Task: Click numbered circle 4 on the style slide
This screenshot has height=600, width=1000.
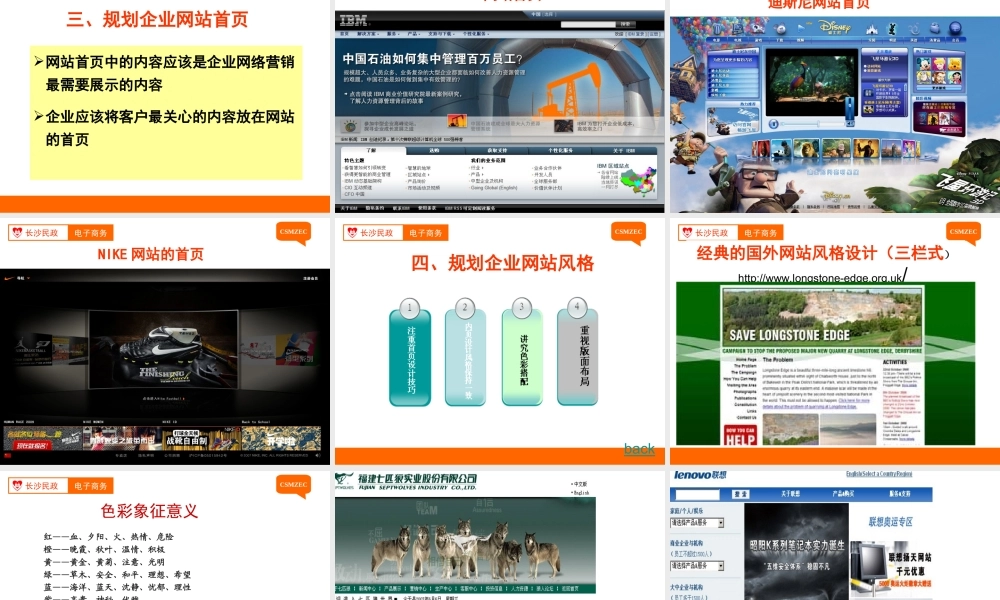Action: pyautogui.click(x=575, y=307)
